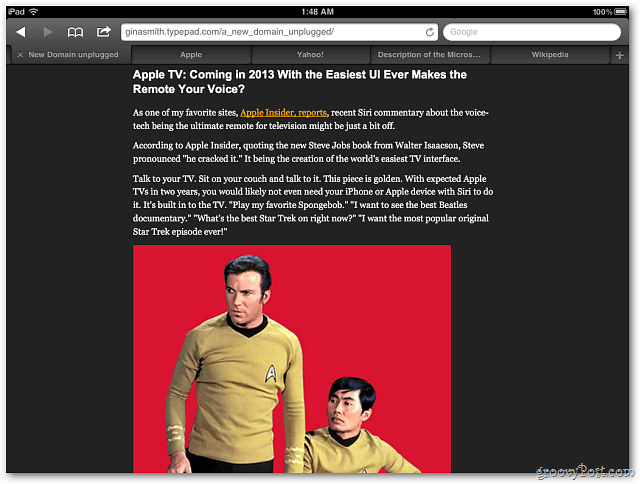
Task: Tap the Apple TV article headline
Action: [x=300, y=82]
